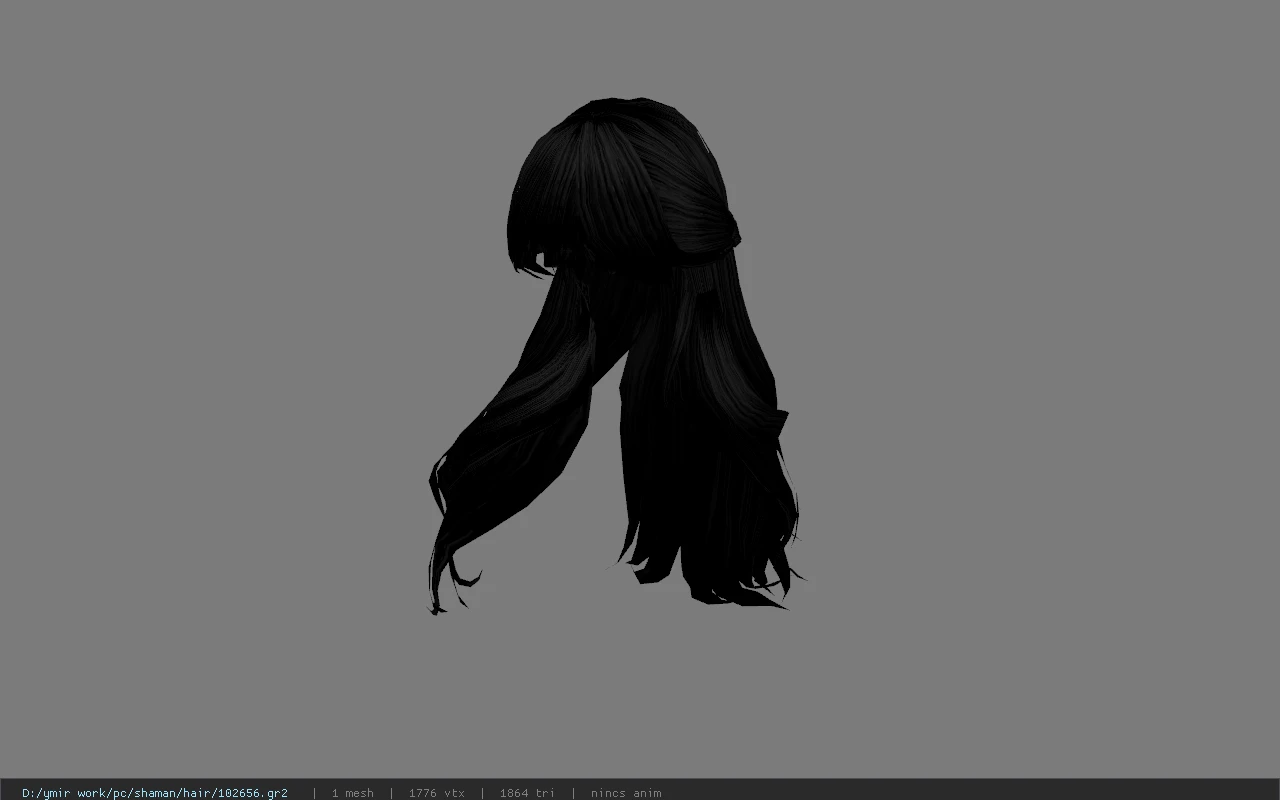The width and height of the screenshot is (1280, 800).
Task: Click the '1 mesh' status entry
Action: 353,793
